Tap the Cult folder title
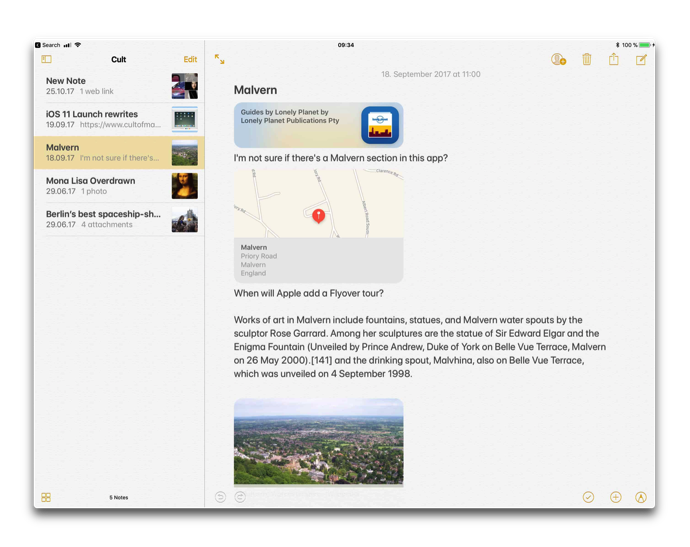Image resolution: width=690 pixels, height=547 pixels. pyautogui.click(x=118, y=59)
